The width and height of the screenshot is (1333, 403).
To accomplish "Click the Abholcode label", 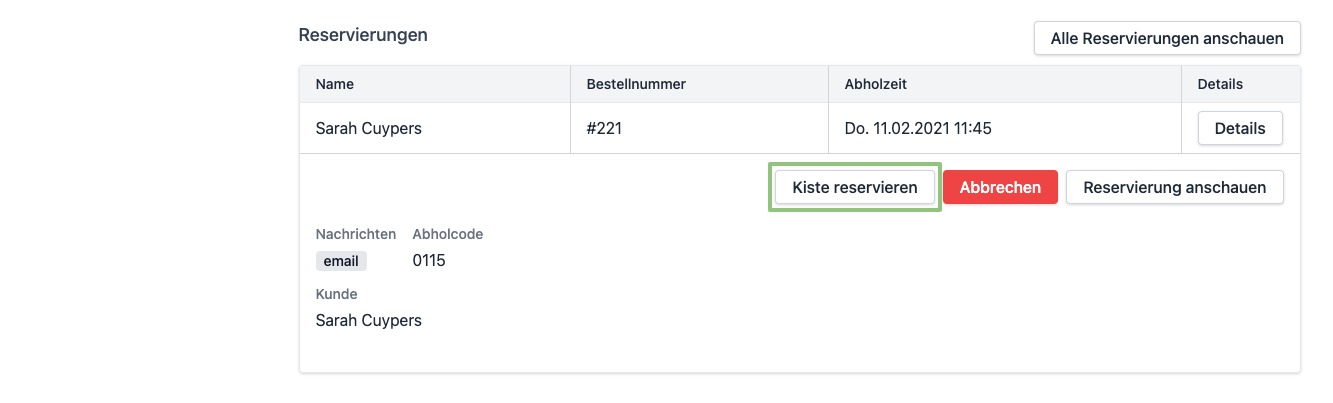I will pos(448,234).
